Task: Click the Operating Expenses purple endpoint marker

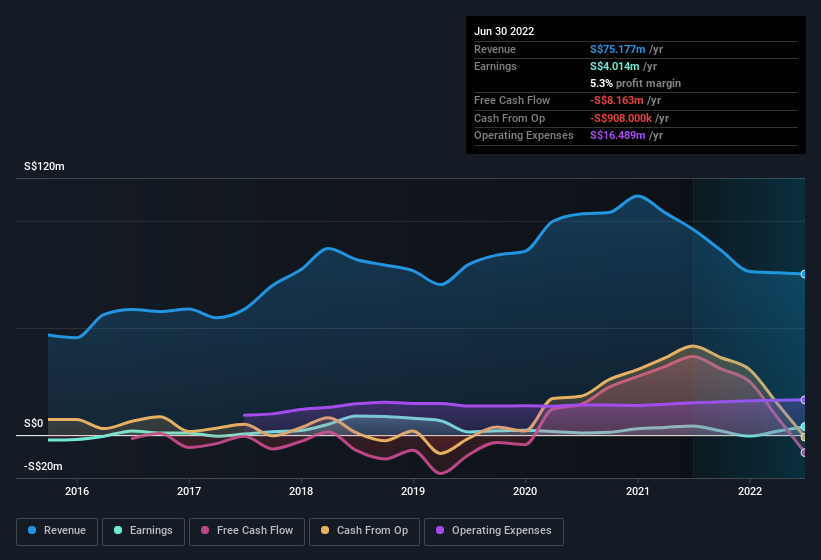Action: click(x=804, y=400)
